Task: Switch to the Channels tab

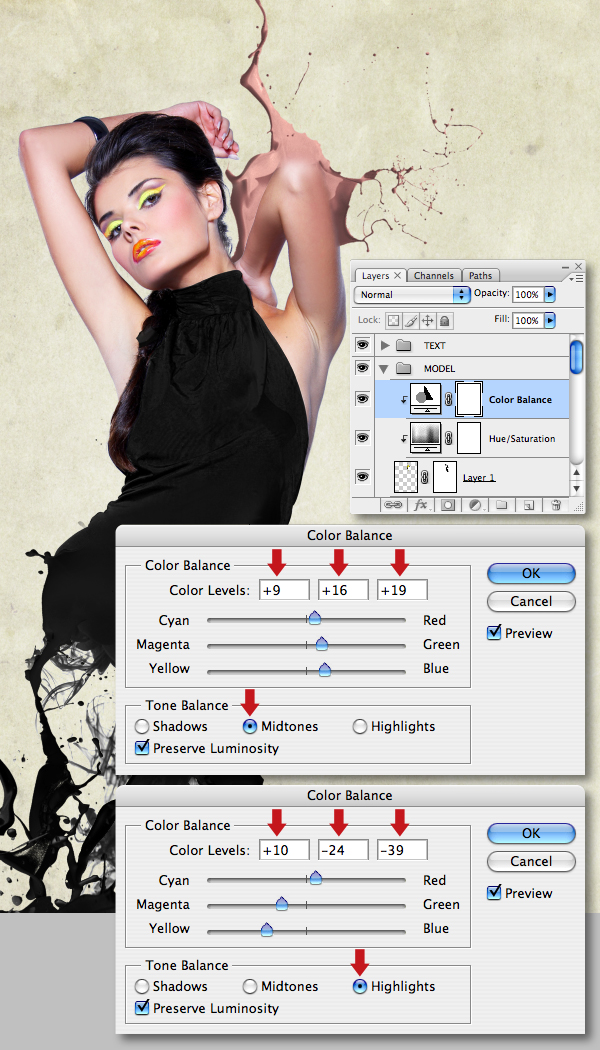Action: coord(433,275)
